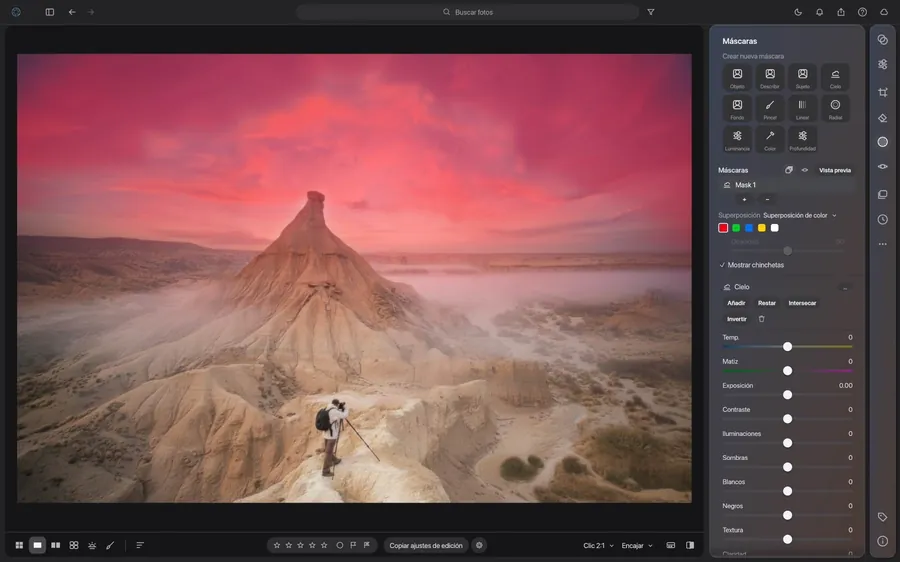This screenshot has height=562, width=900.
Task: Select the Radial gradient mask tool
Action: pos(835,108)
